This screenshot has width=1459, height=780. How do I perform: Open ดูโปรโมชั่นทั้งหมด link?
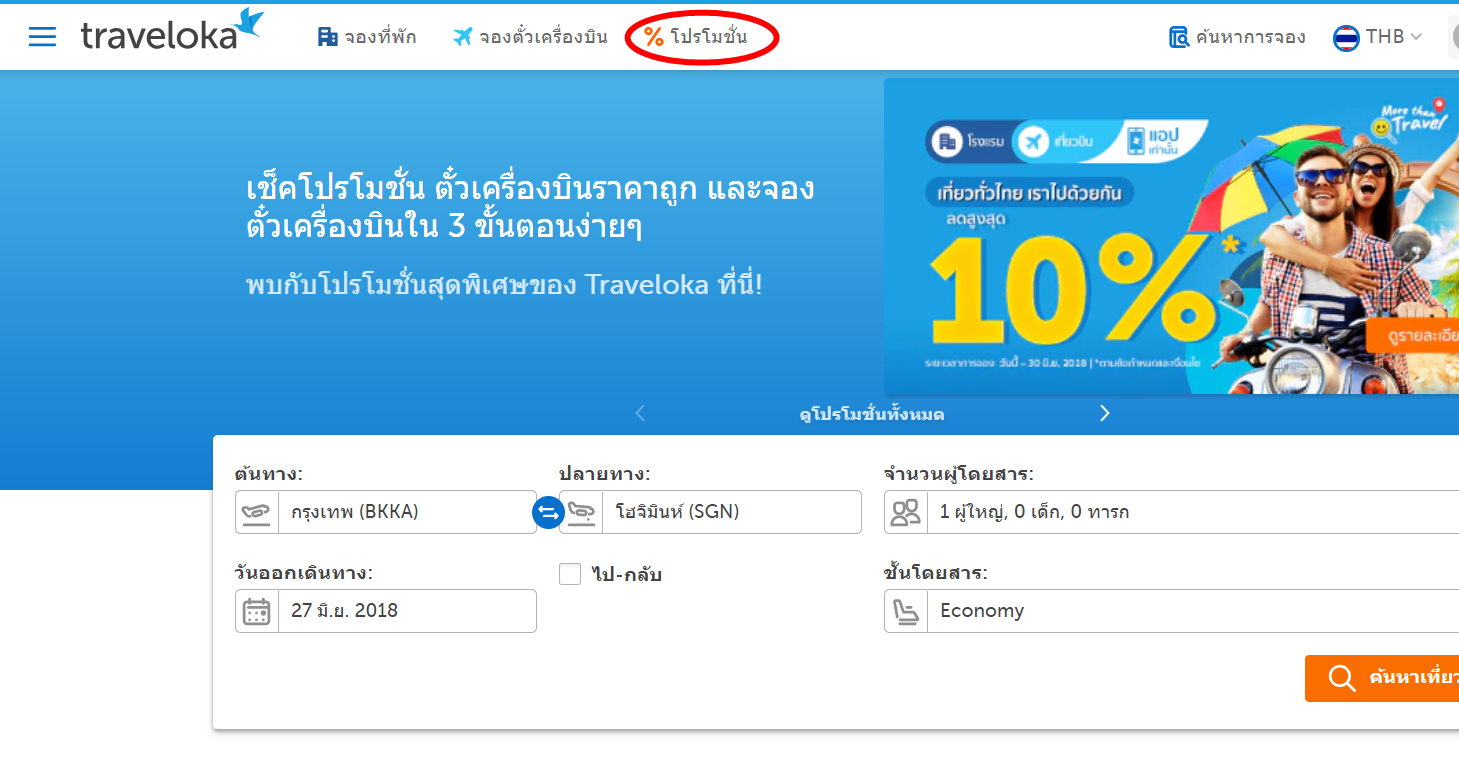pos(872,414)
